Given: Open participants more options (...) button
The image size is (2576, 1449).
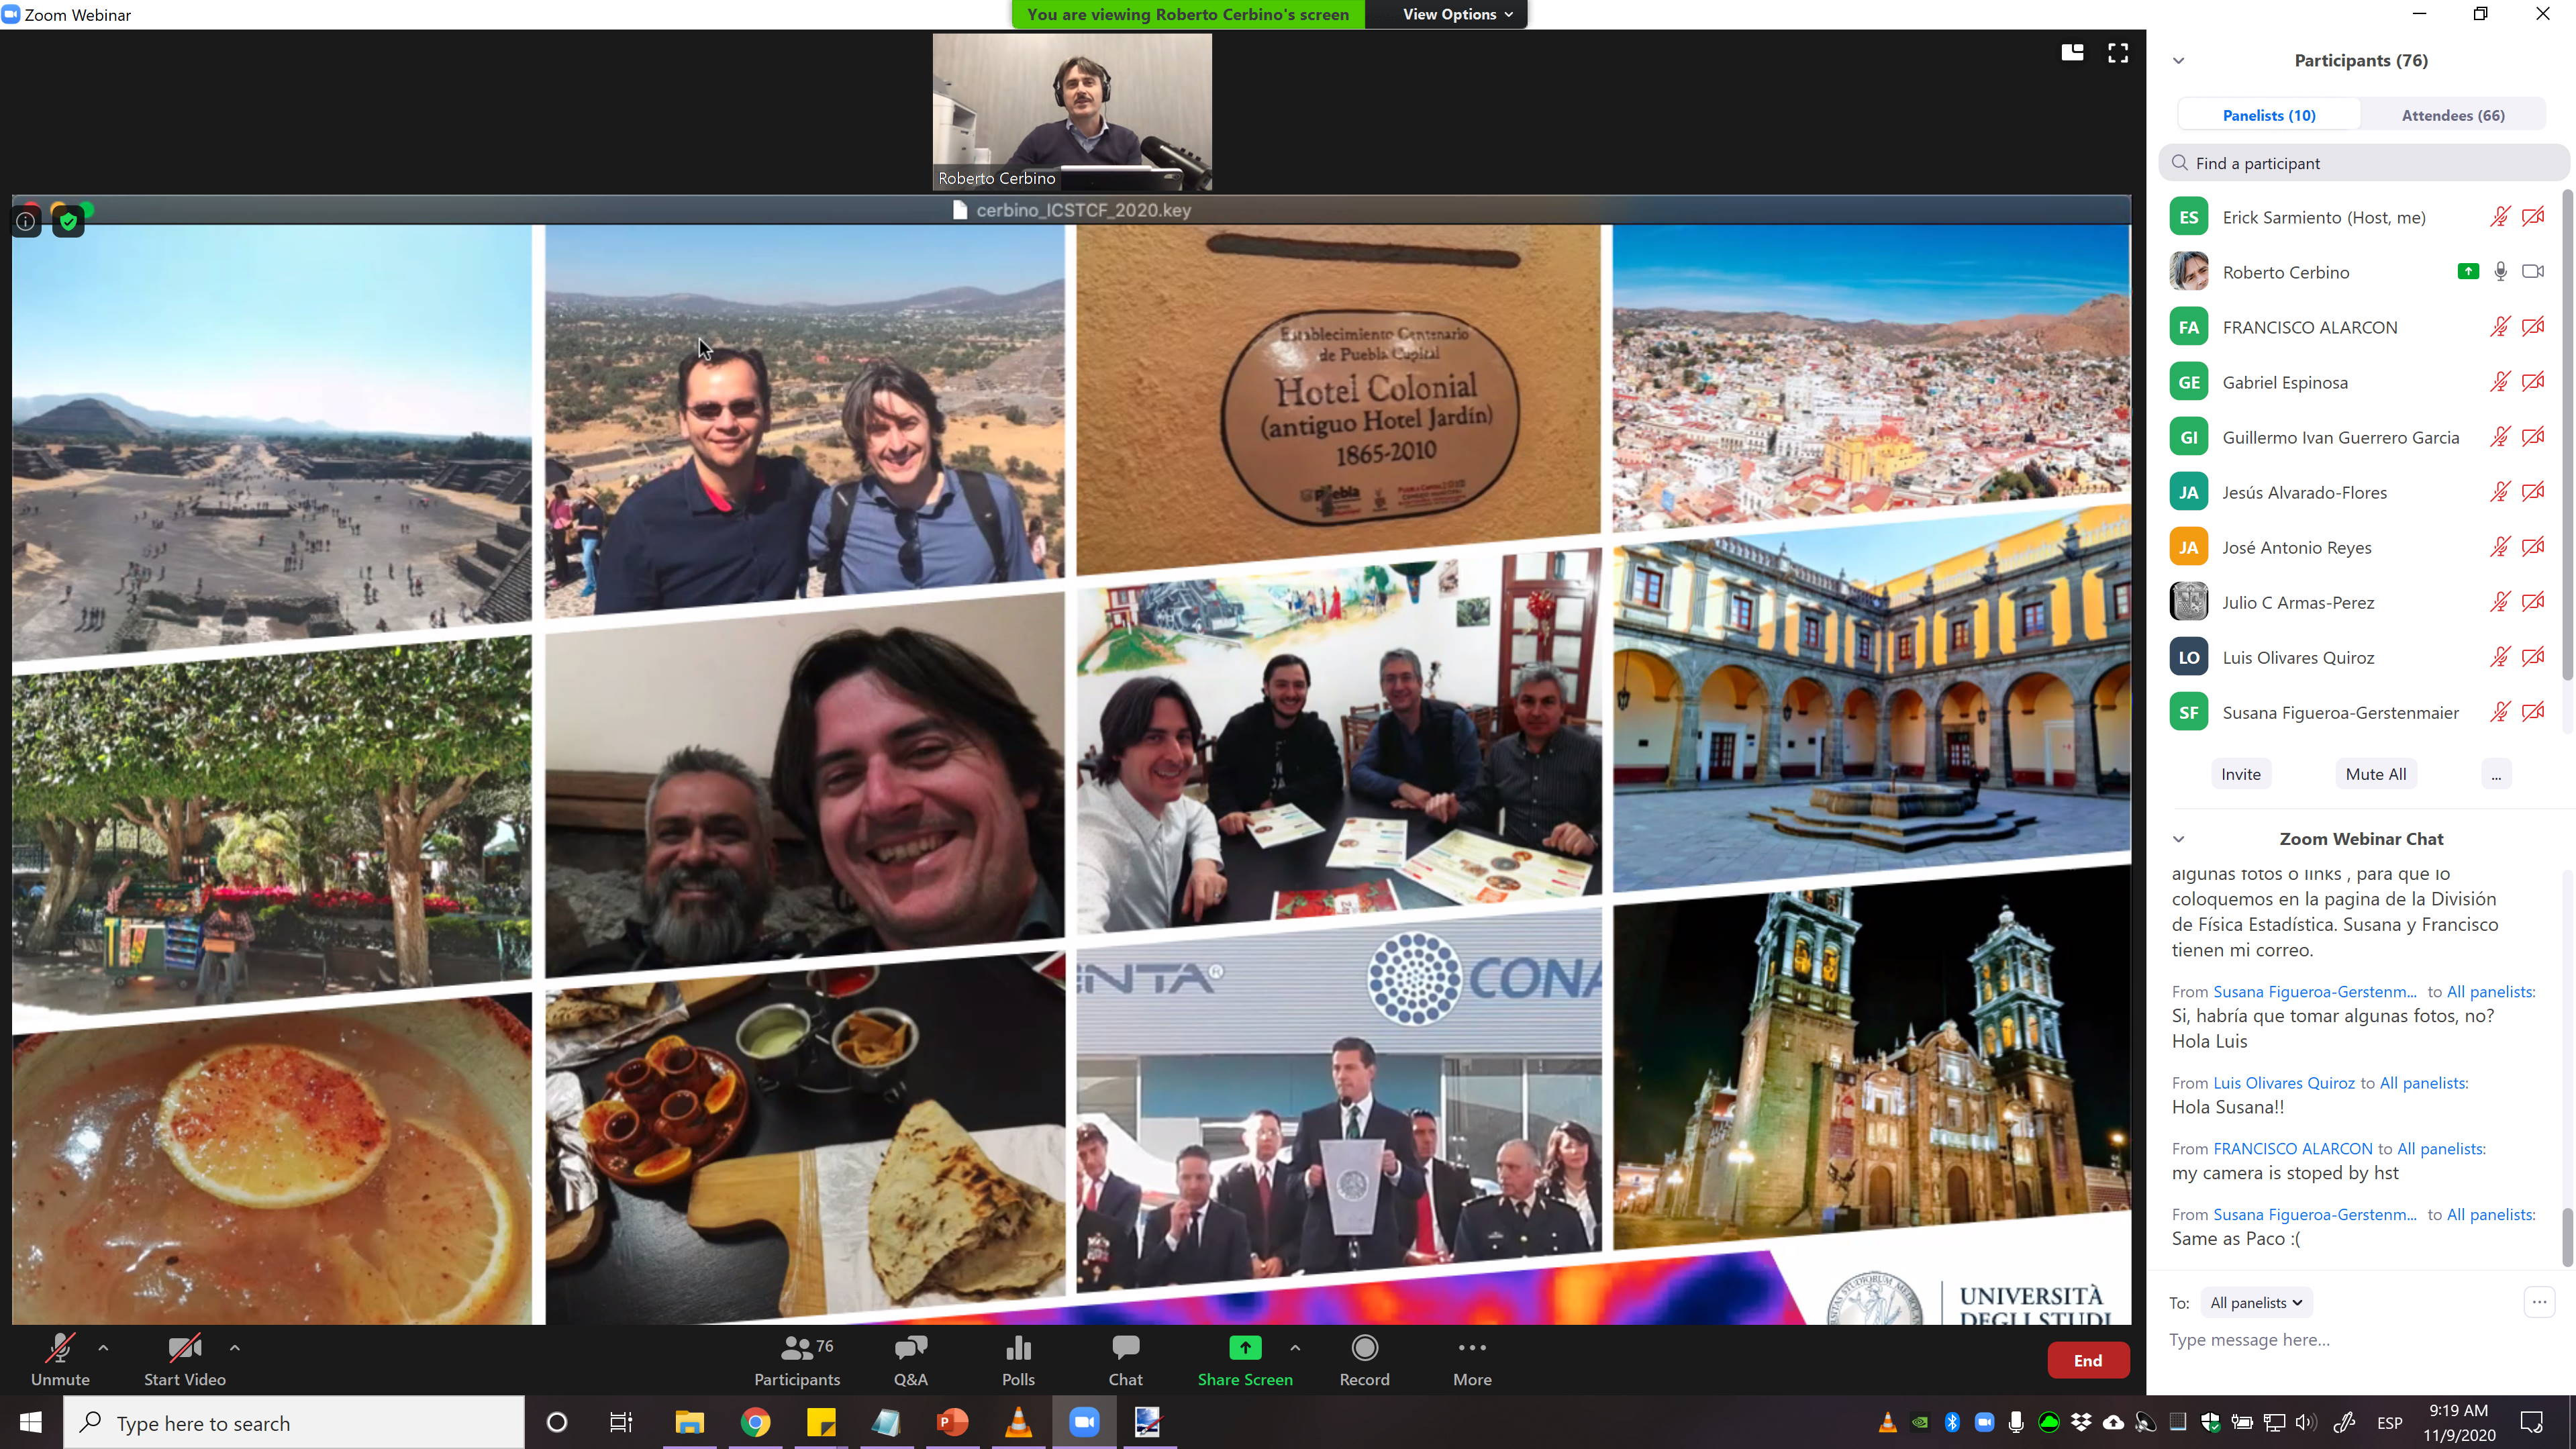Looking at the screenshot, I should point(2496,774).
